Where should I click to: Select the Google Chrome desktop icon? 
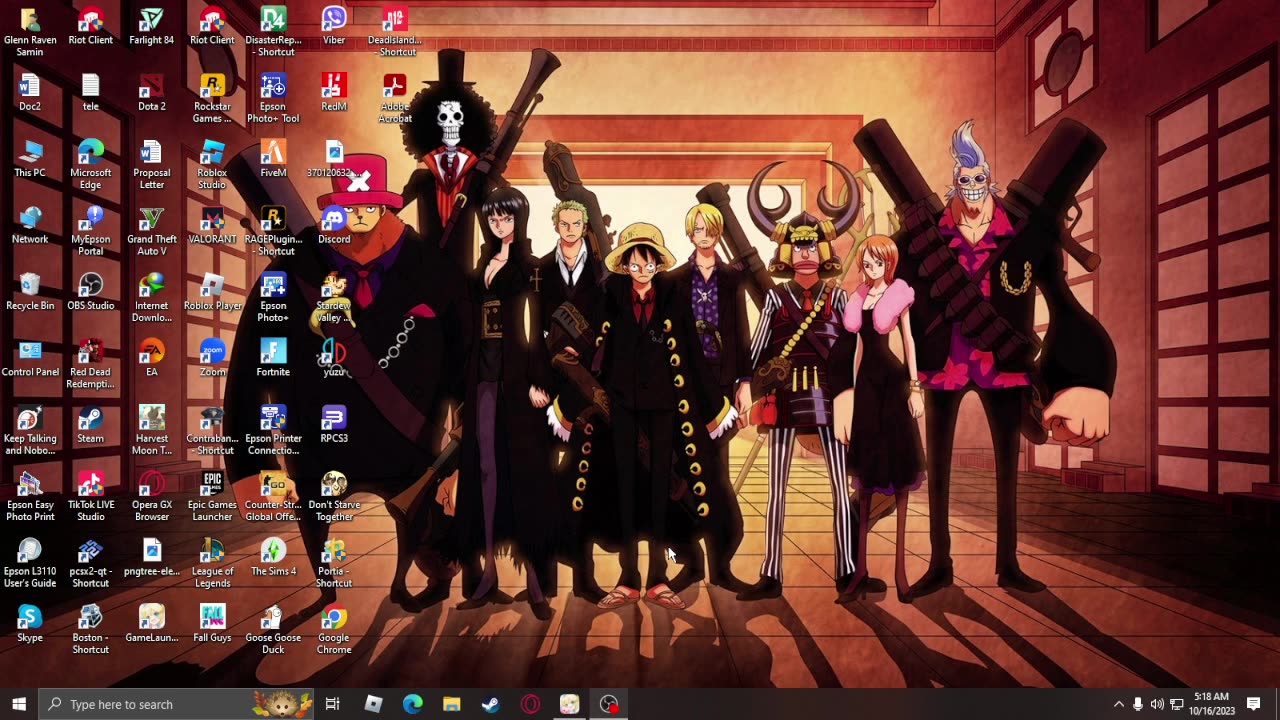pos(334,629)
